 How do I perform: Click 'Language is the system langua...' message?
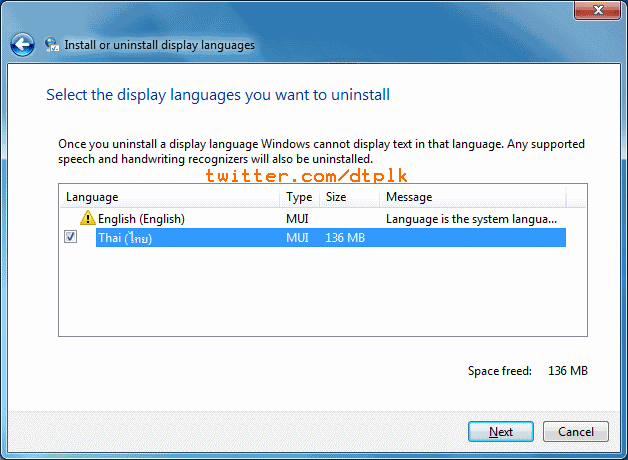pos(471,219)
